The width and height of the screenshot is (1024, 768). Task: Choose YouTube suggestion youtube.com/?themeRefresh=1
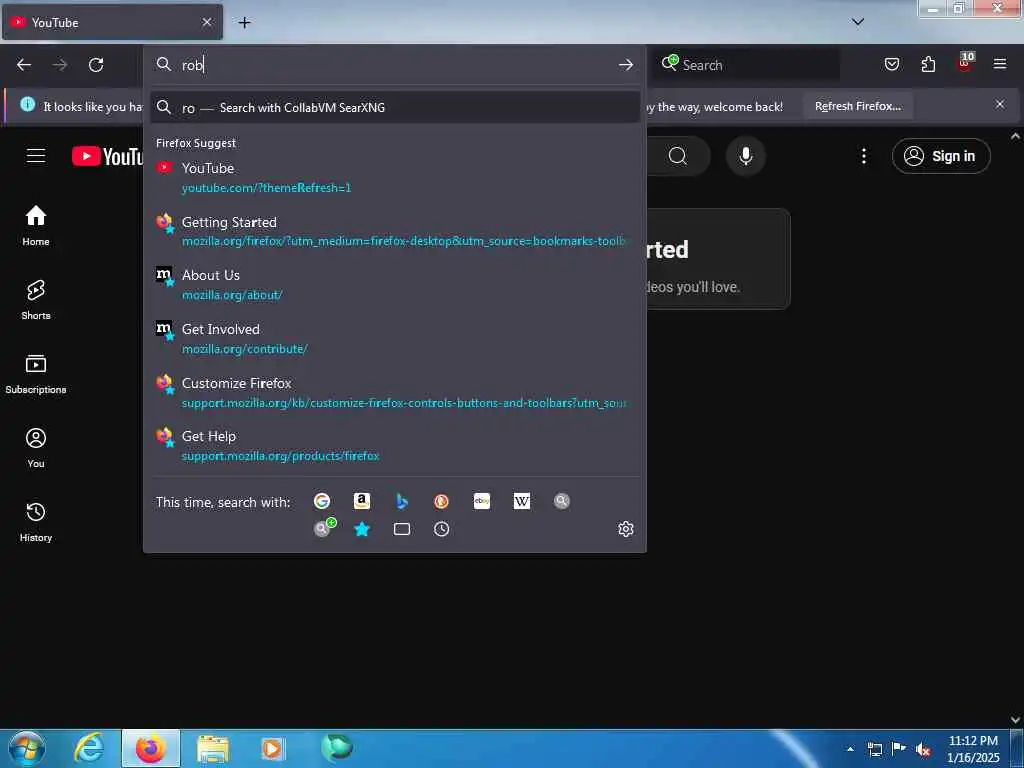coord(394,177)
